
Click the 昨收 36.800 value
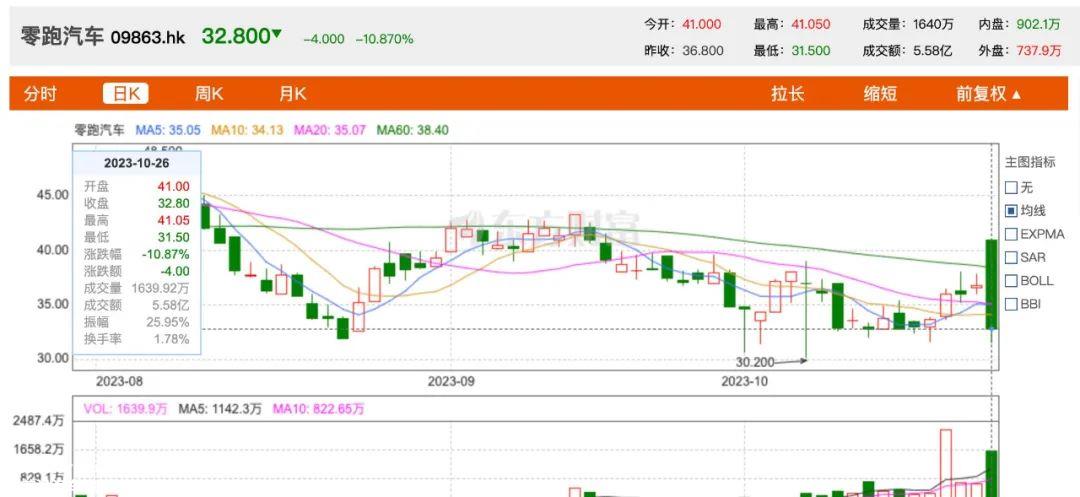[702, 50]
